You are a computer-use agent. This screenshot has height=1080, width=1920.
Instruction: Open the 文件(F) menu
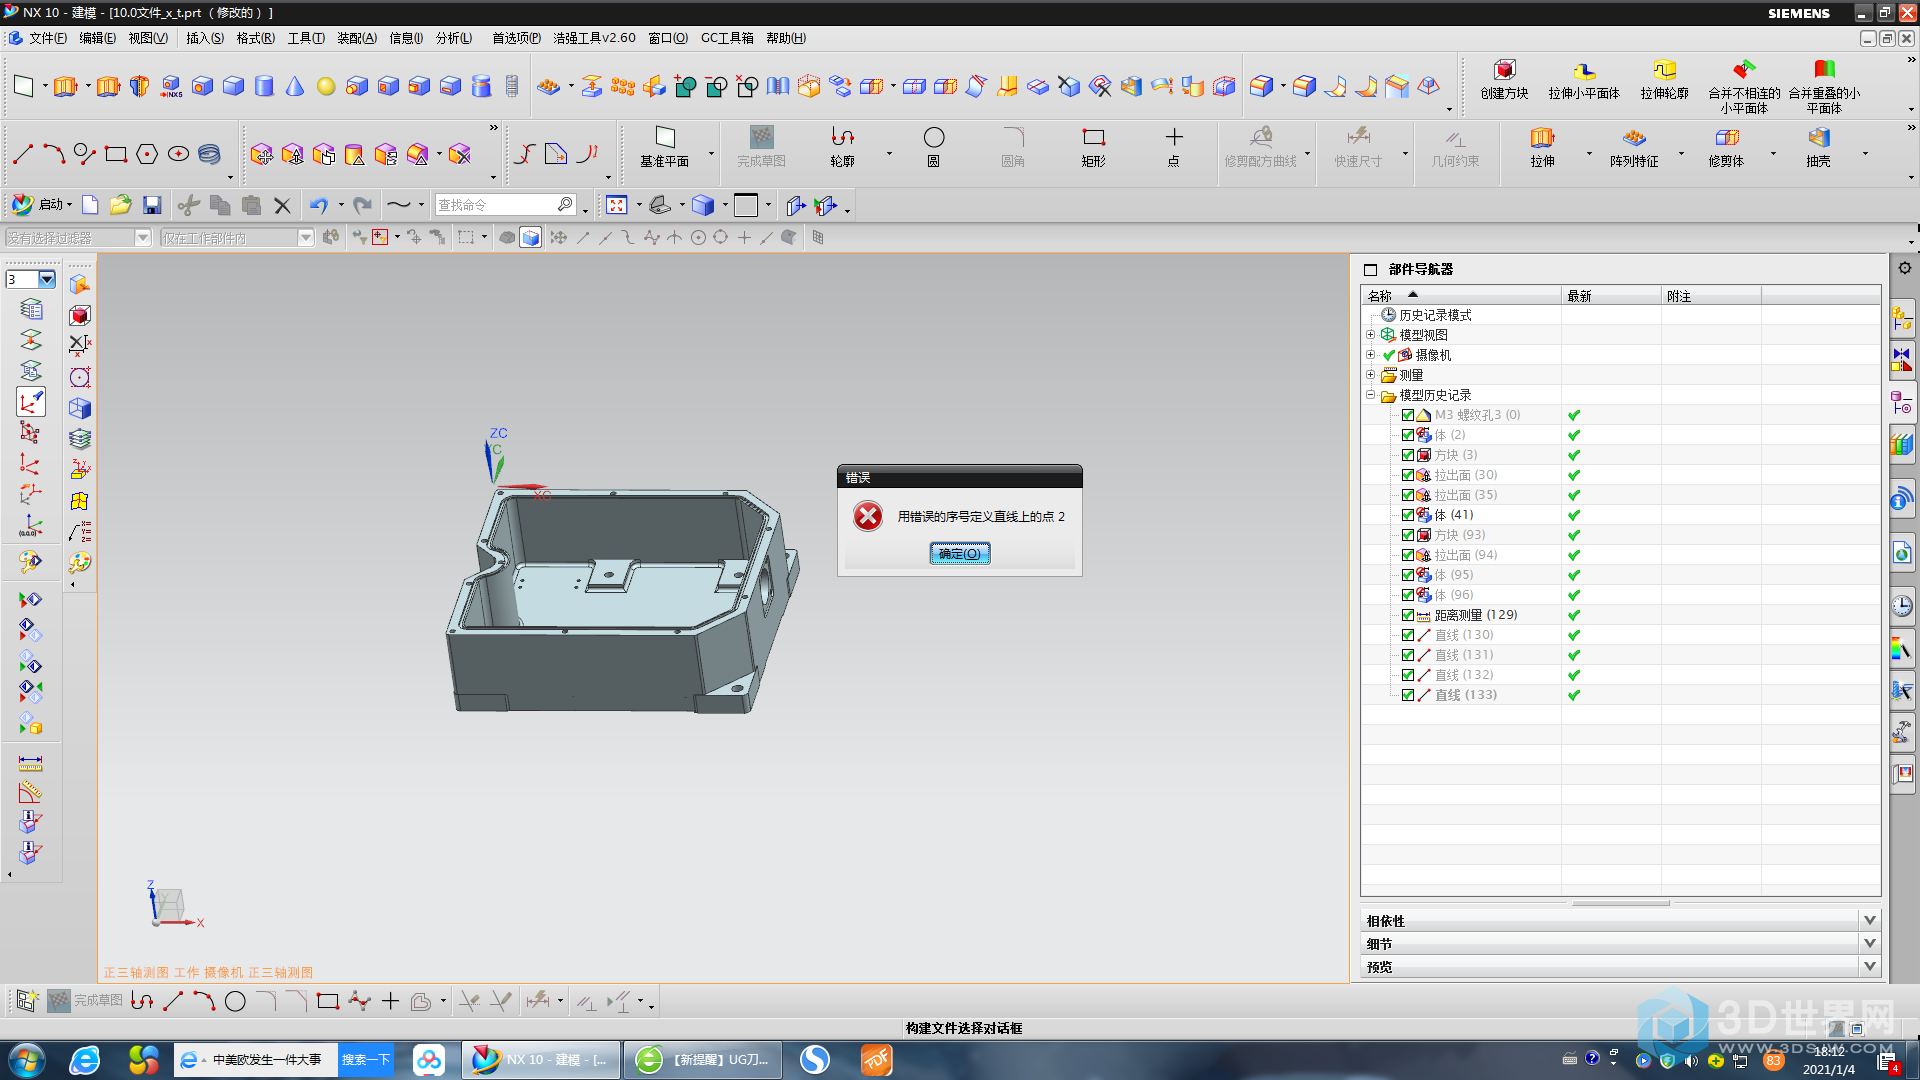coord(47,38)
